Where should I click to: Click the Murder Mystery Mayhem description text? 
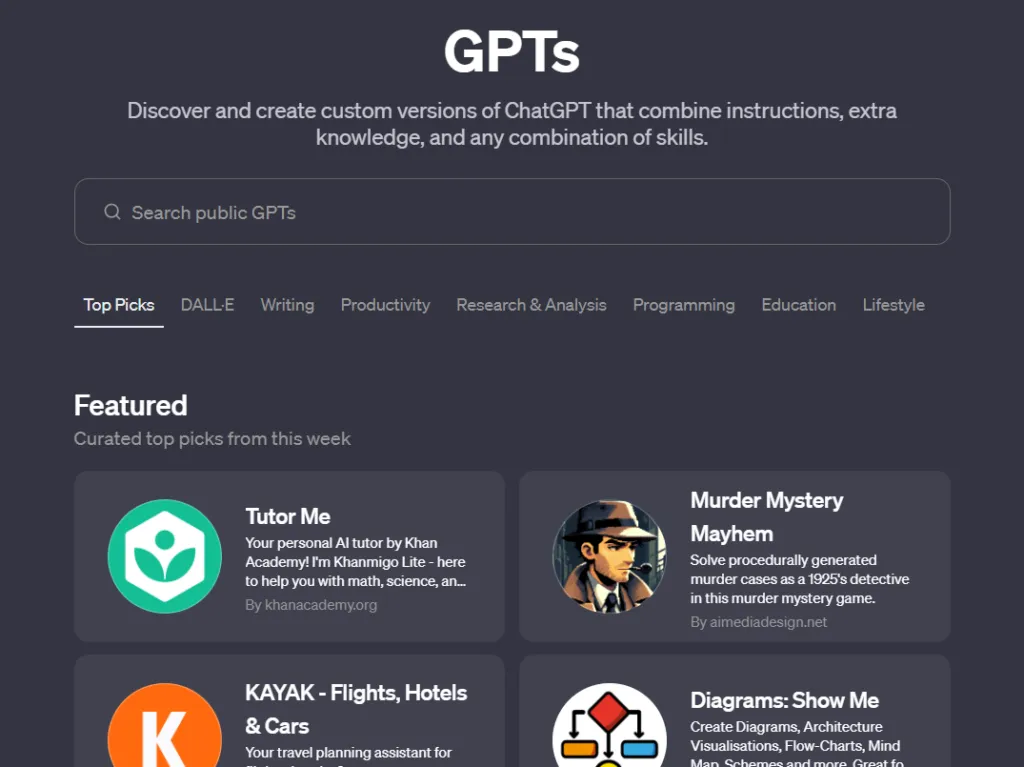799,579
